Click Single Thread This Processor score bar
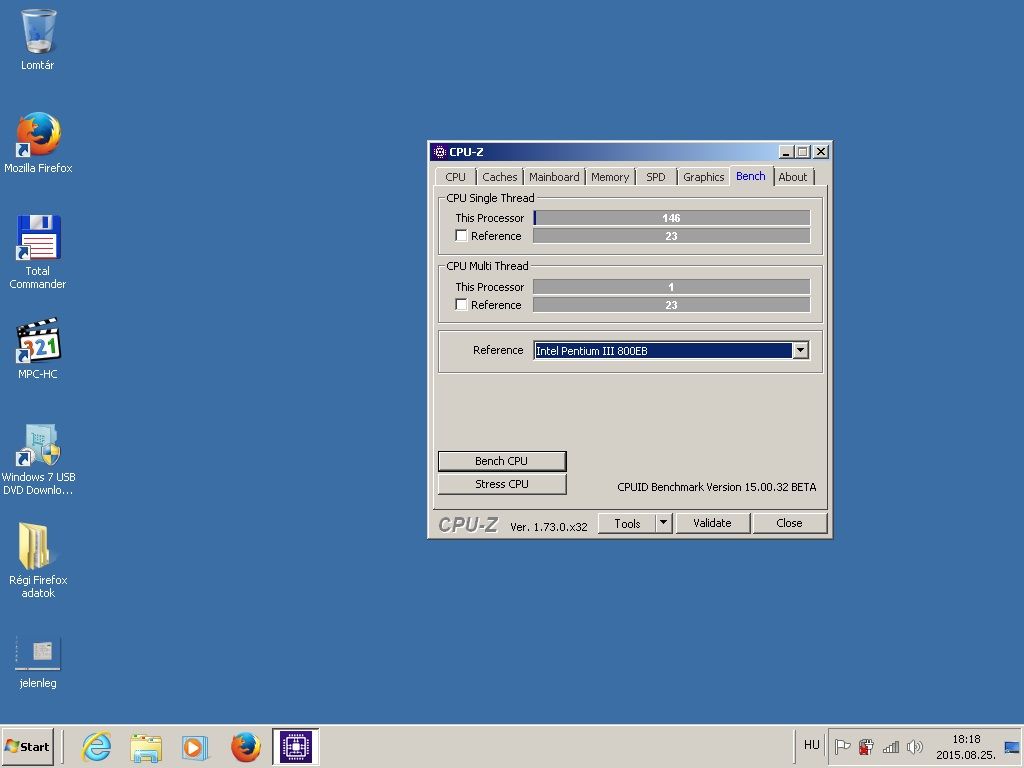This screenshot has height=768, width=1024. [x=671, y=217]
